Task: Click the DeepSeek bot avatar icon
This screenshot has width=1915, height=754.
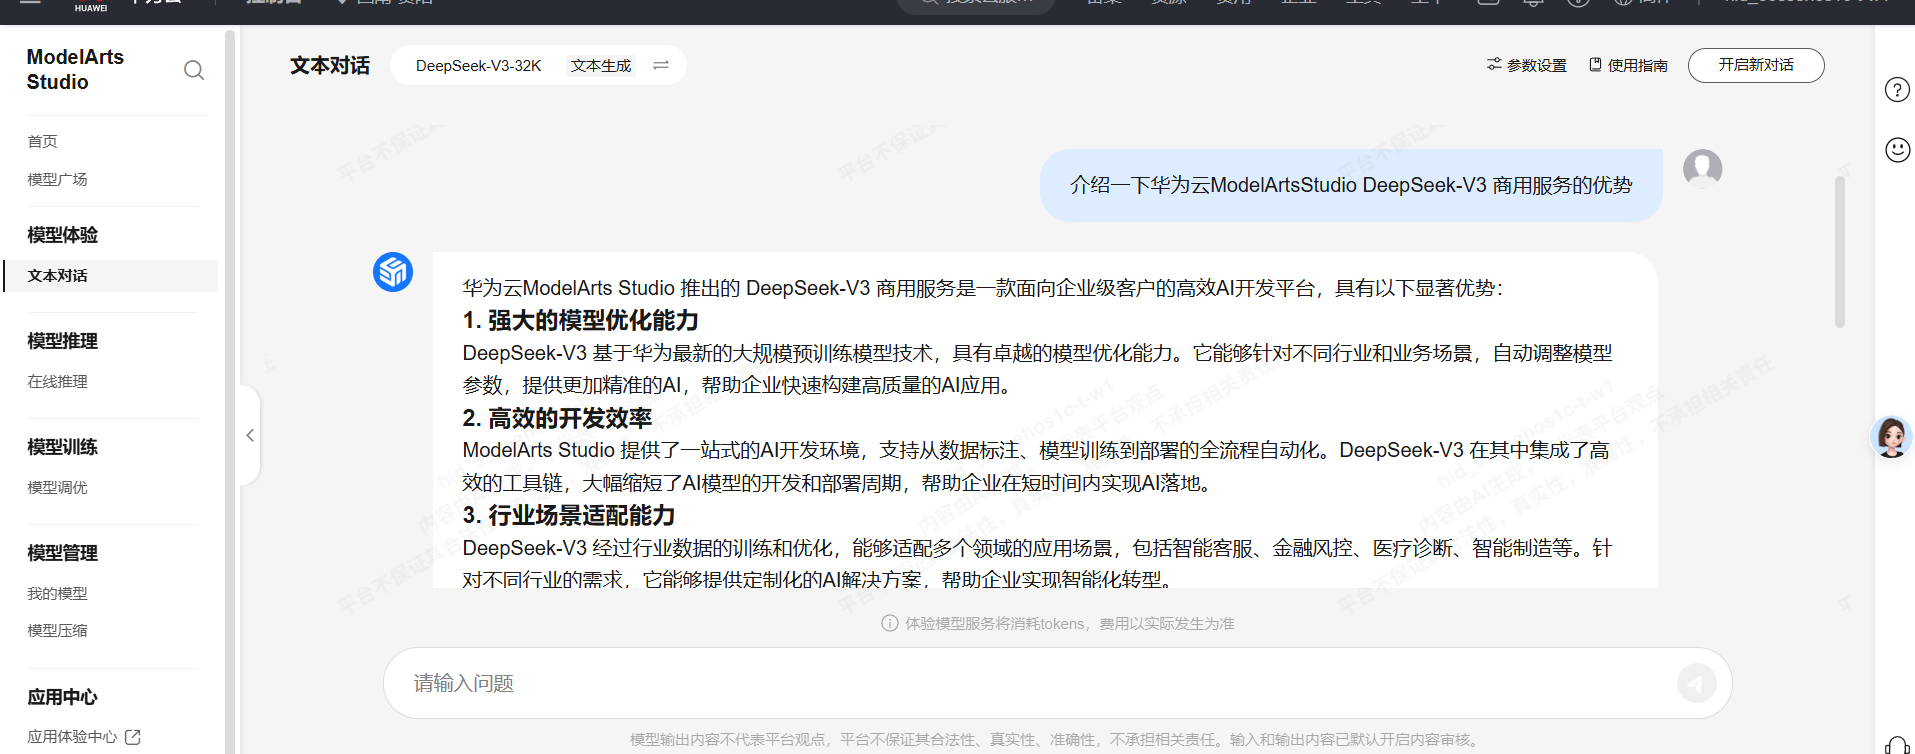Action: pos(393,272)
